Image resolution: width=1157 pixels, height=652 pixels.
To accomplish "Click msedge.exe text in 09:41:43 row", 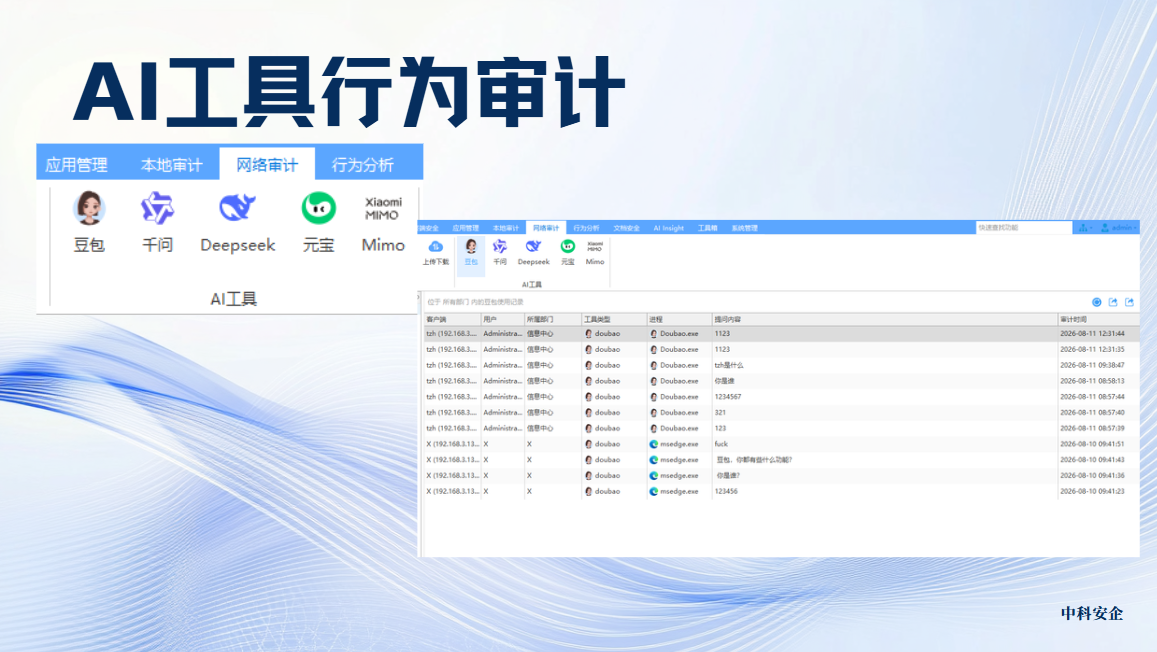I will tap(679, 460).
